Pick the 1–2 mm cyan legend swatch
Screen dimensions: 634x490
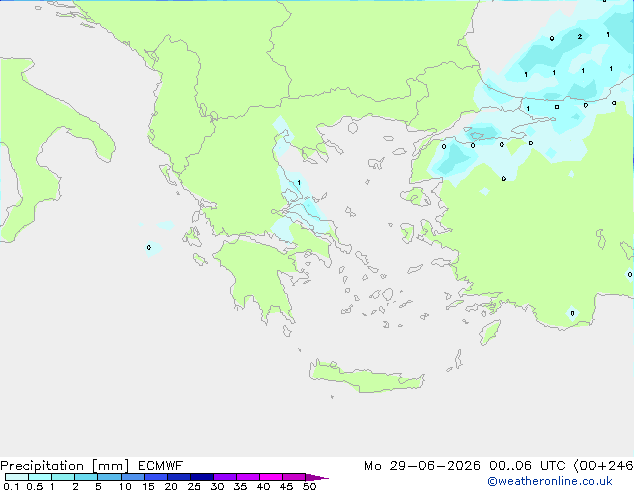pos(63,477)
